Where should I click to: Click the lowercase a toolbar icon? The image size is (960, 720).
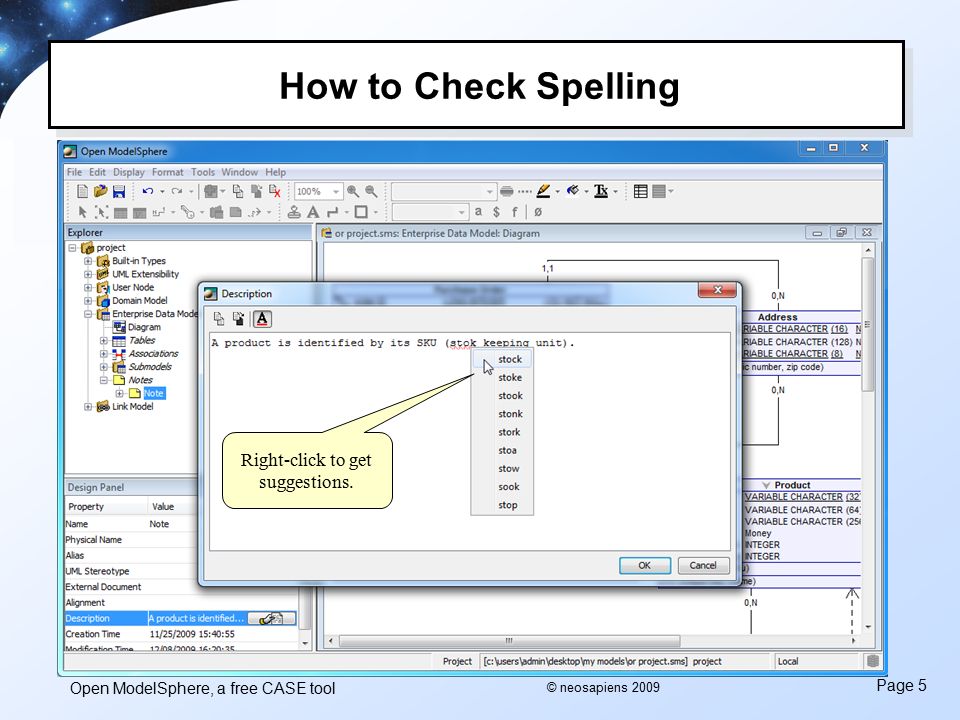[478, 212]
